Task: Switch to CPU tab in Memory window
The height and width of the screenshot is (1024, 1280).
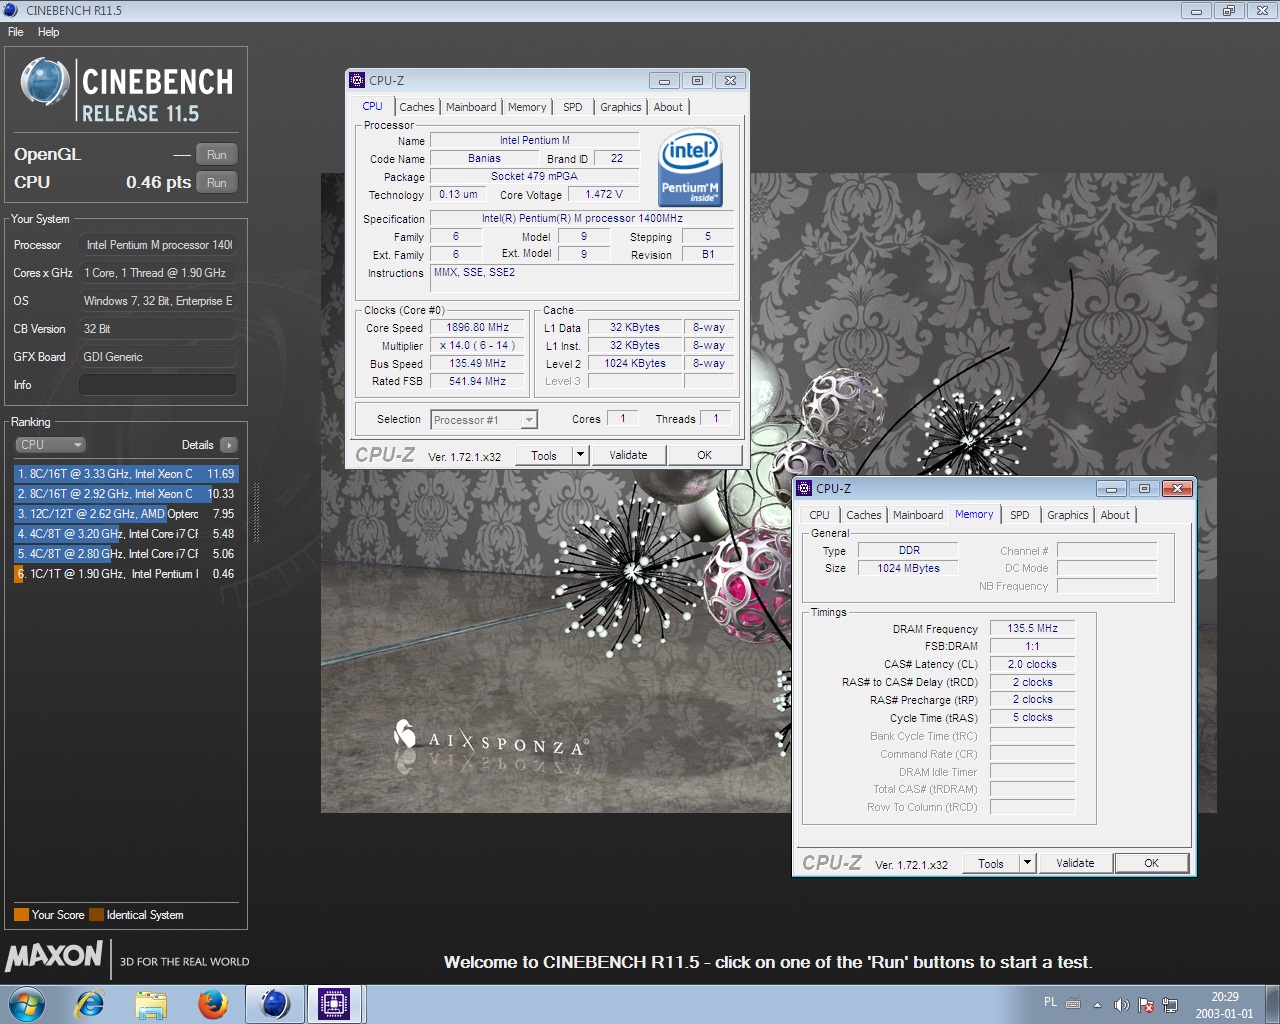Action: coord(820,515)
